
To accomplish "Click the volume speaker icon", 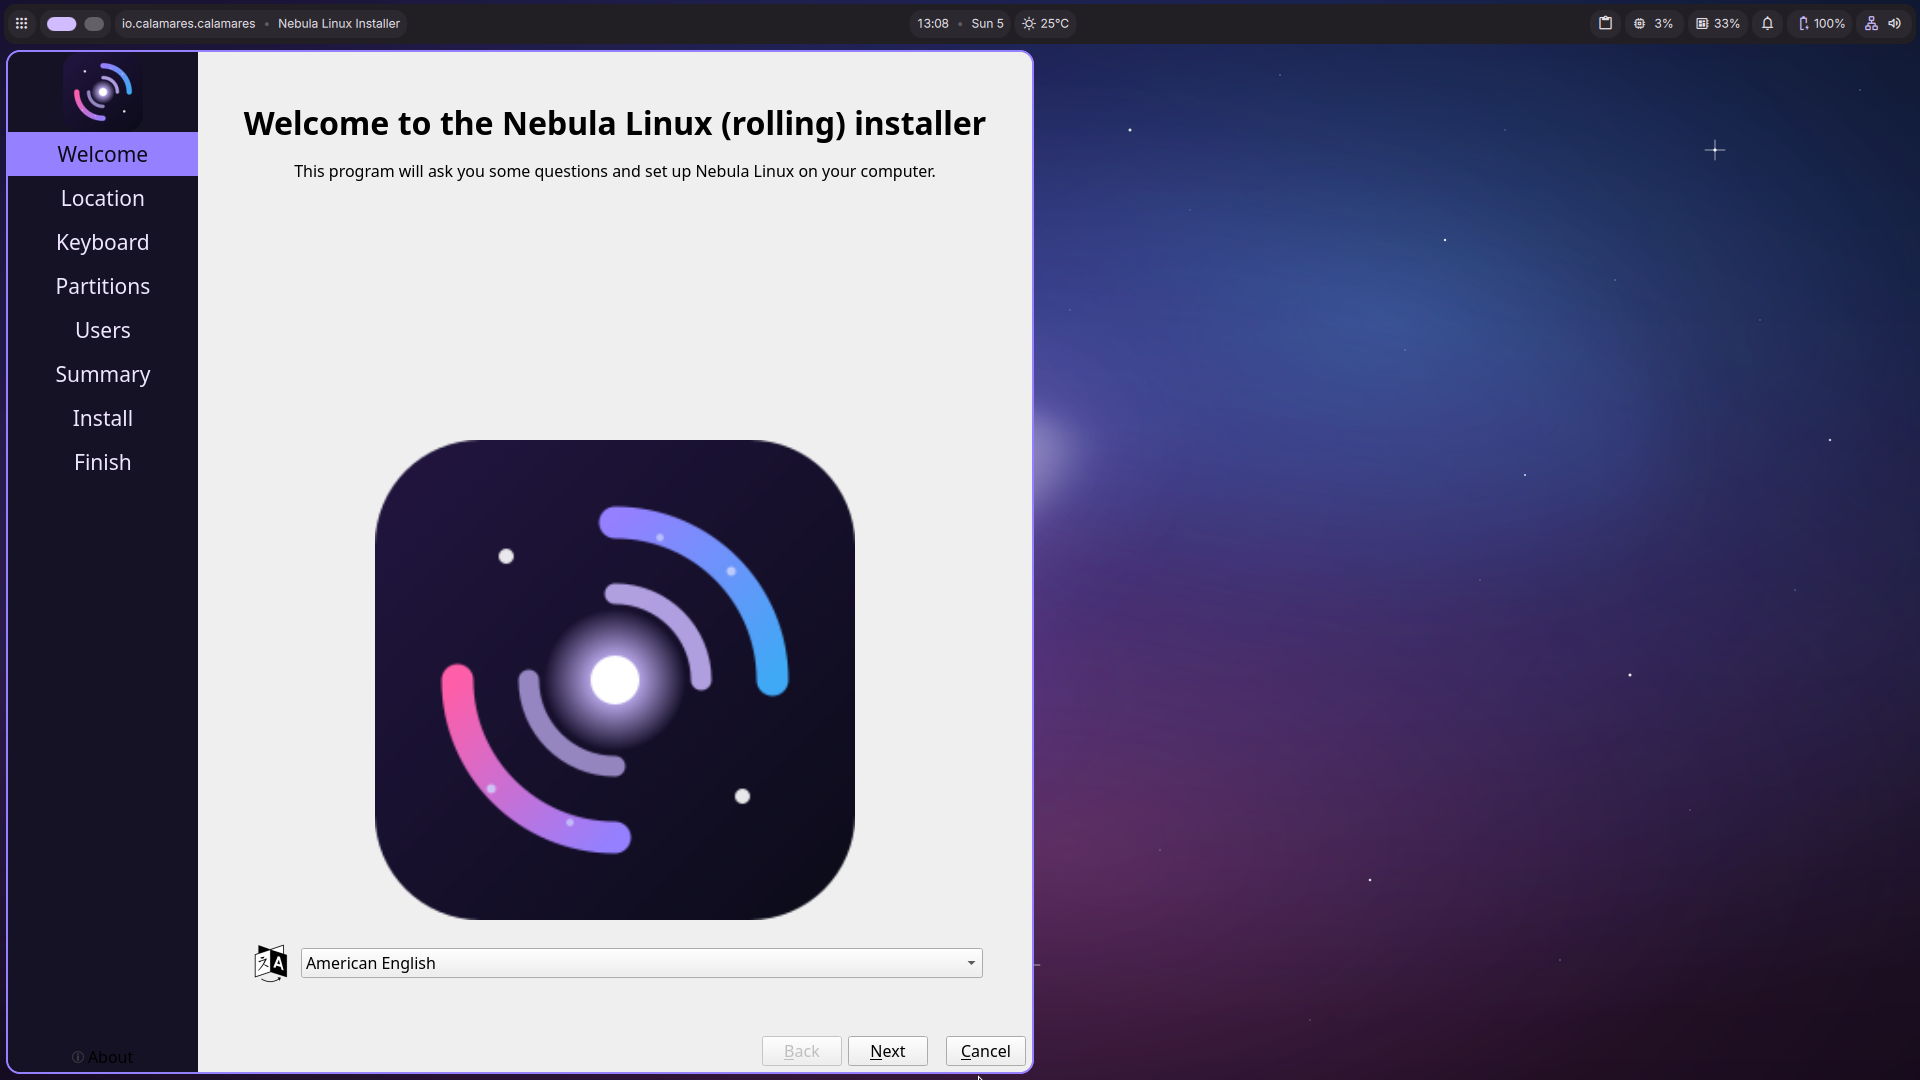I will (1894, 23).
